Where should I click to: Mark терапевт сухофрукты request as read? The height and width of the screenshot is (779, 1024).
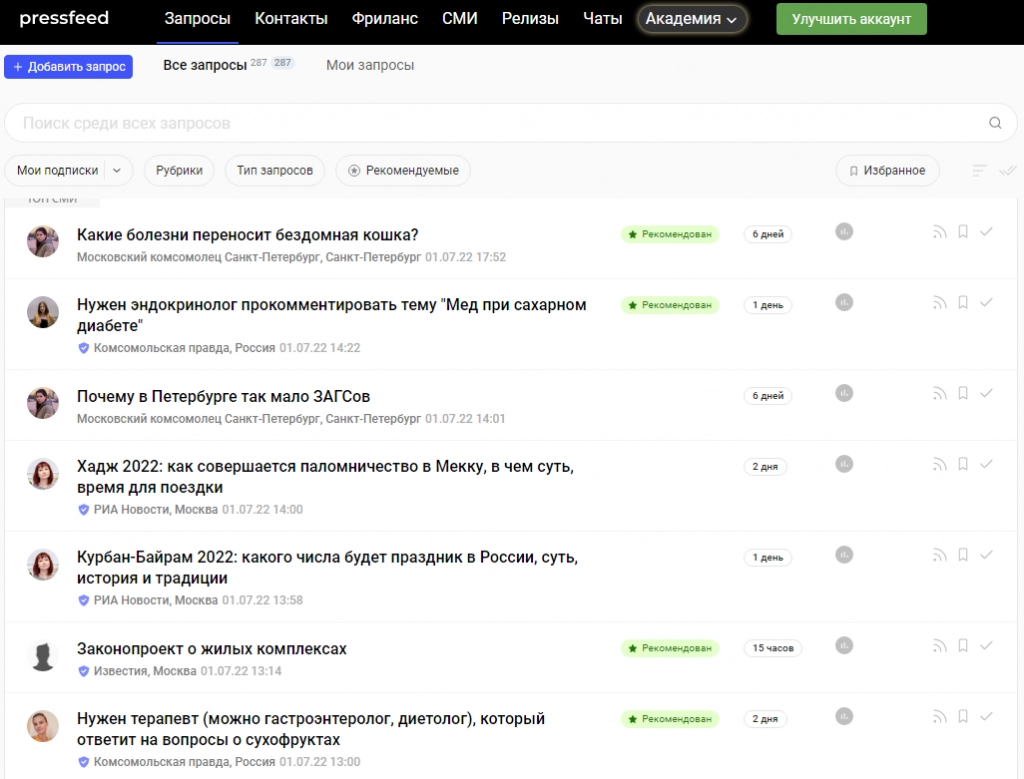click(x=986, y=716)
